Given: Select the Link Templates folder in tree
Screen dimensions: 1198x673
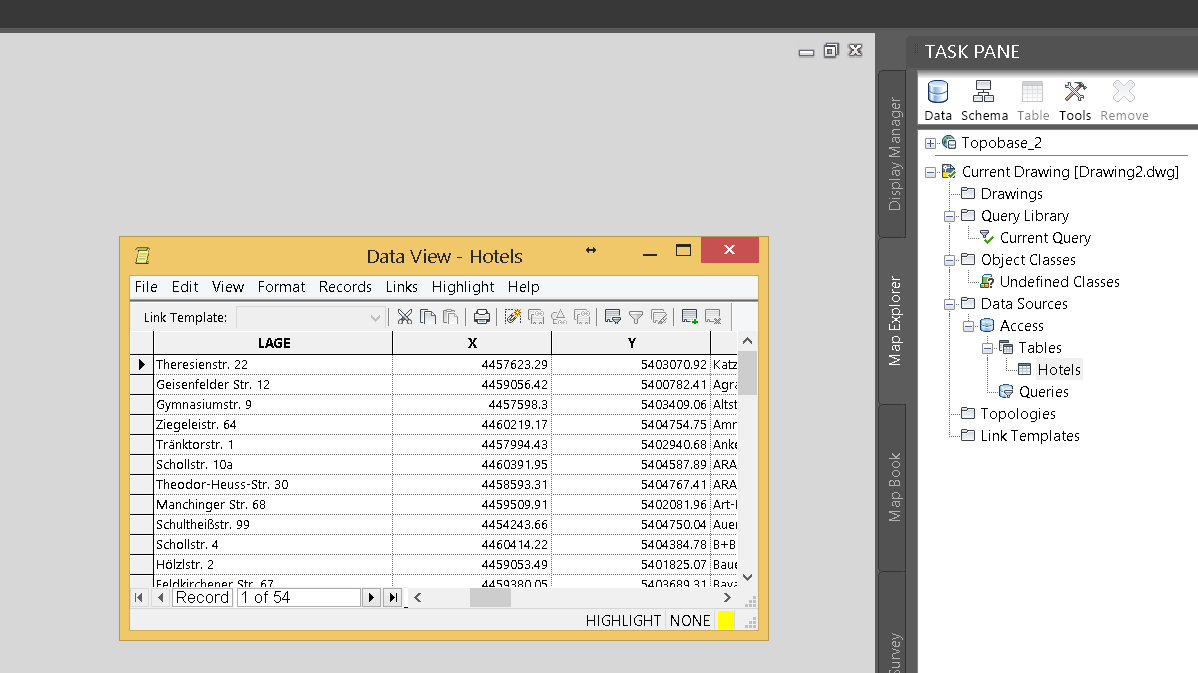Looking at the screenshot, I should click(x=1030, y=436).
